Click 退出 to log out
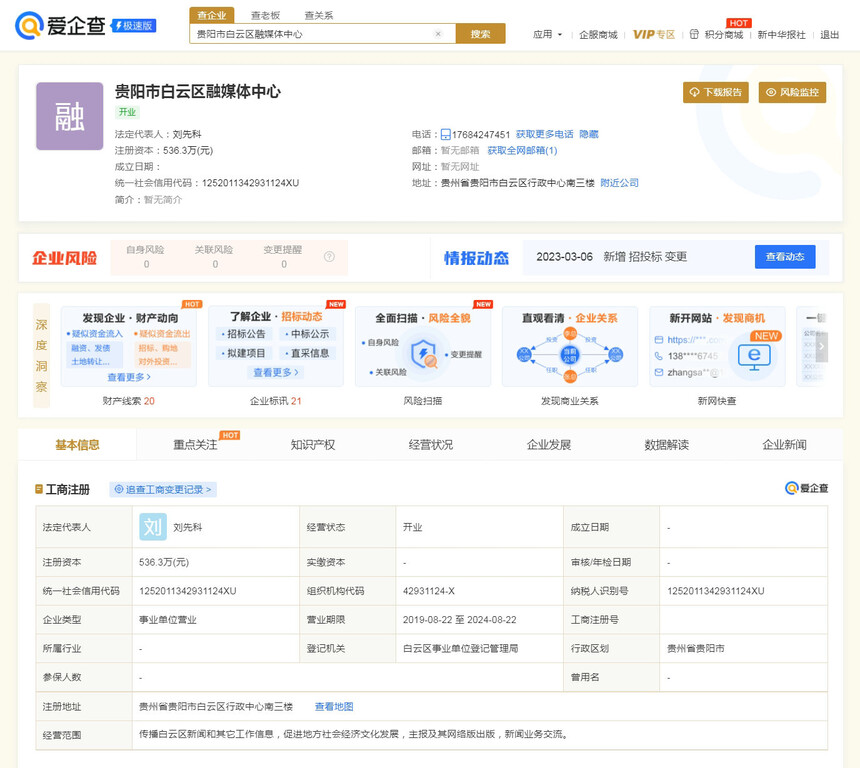This screenshot has height=768, width=860. [829, 35]
